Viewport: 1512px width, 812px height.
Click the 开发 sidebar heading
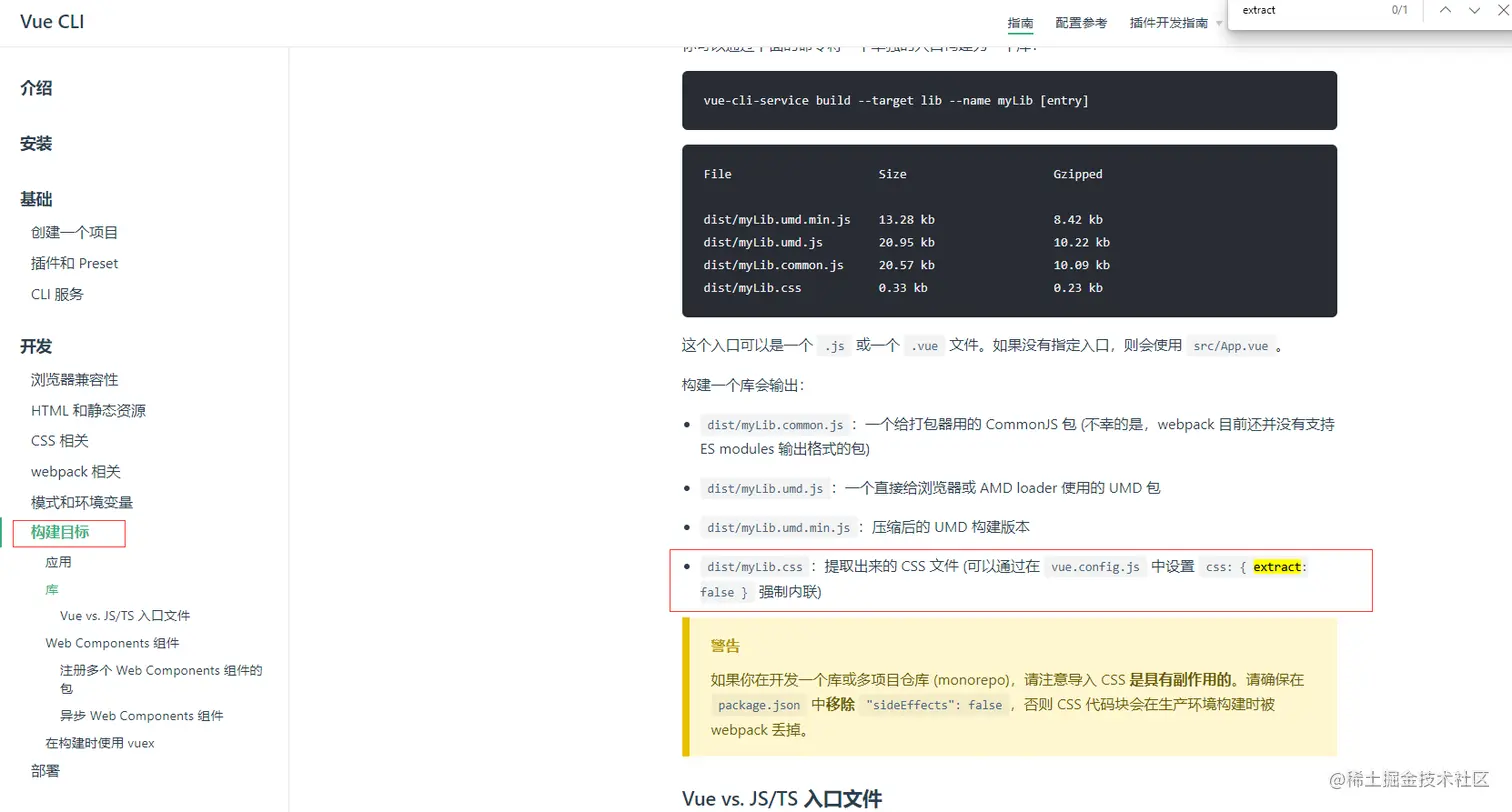pyautogui.click(x=36, y=346)
